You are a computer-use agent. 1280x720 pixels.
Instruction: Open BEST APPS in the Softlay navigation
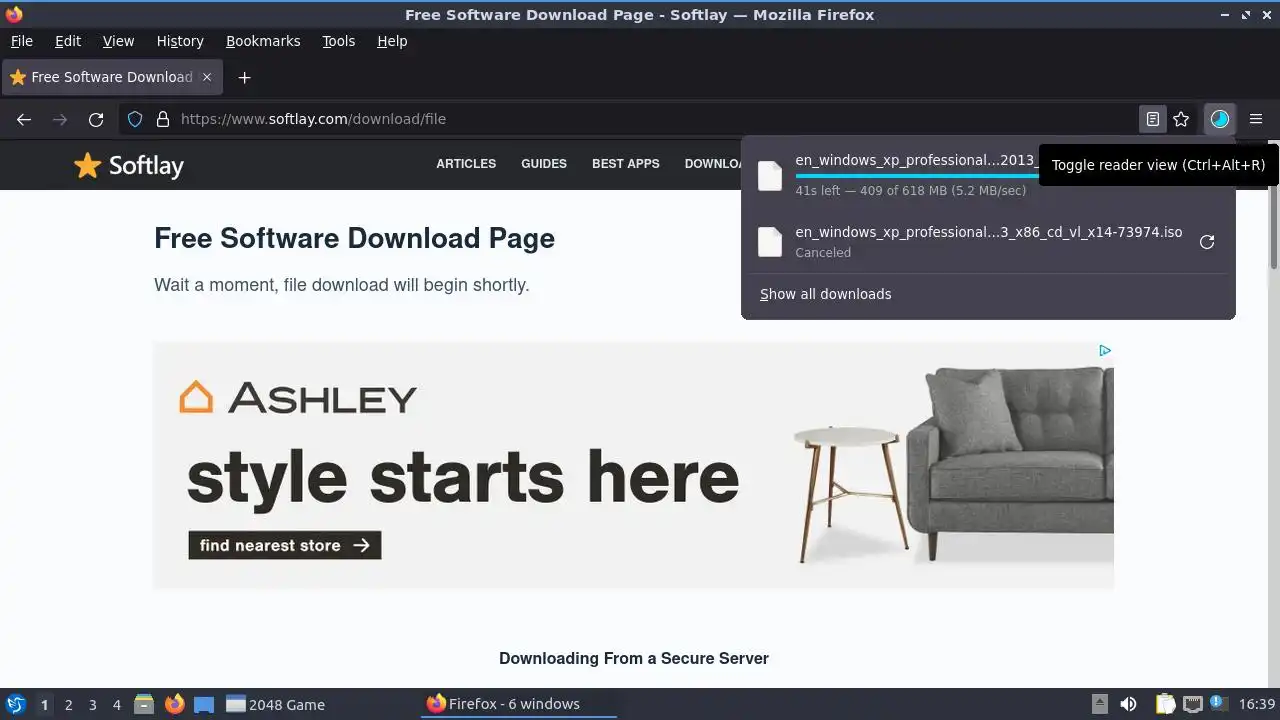click(x=626, y=164)
